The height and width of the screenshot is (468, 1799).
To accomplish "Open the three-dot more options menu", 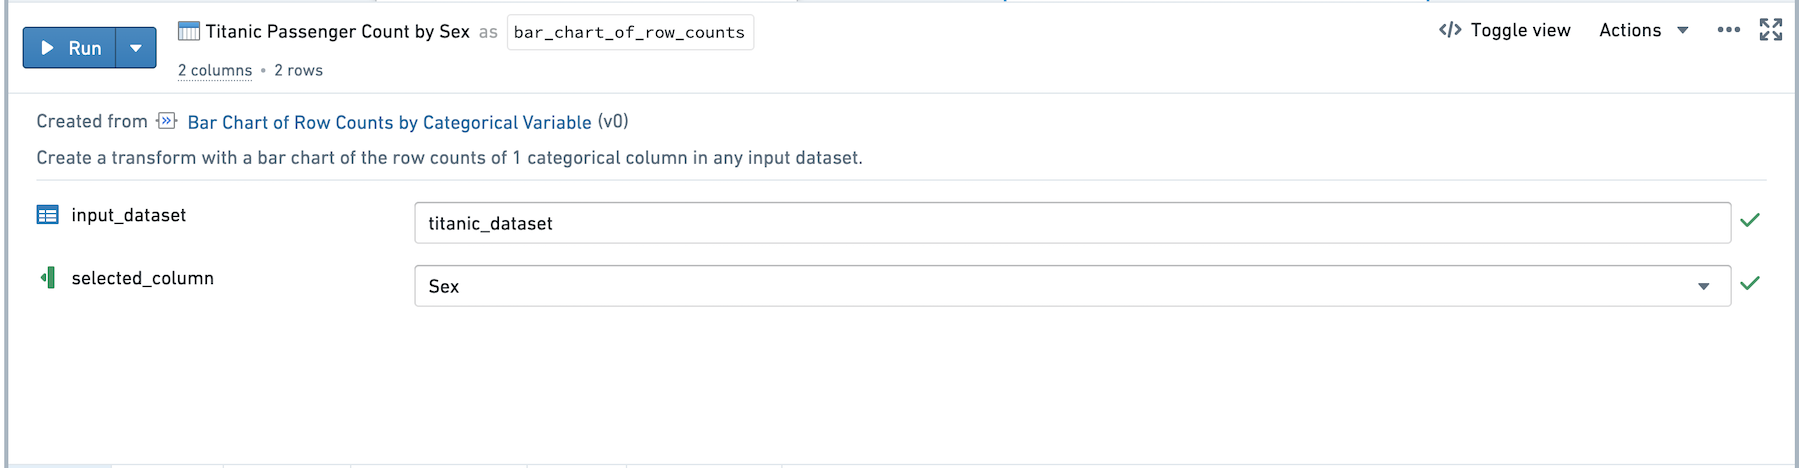I will [1728, 30].
